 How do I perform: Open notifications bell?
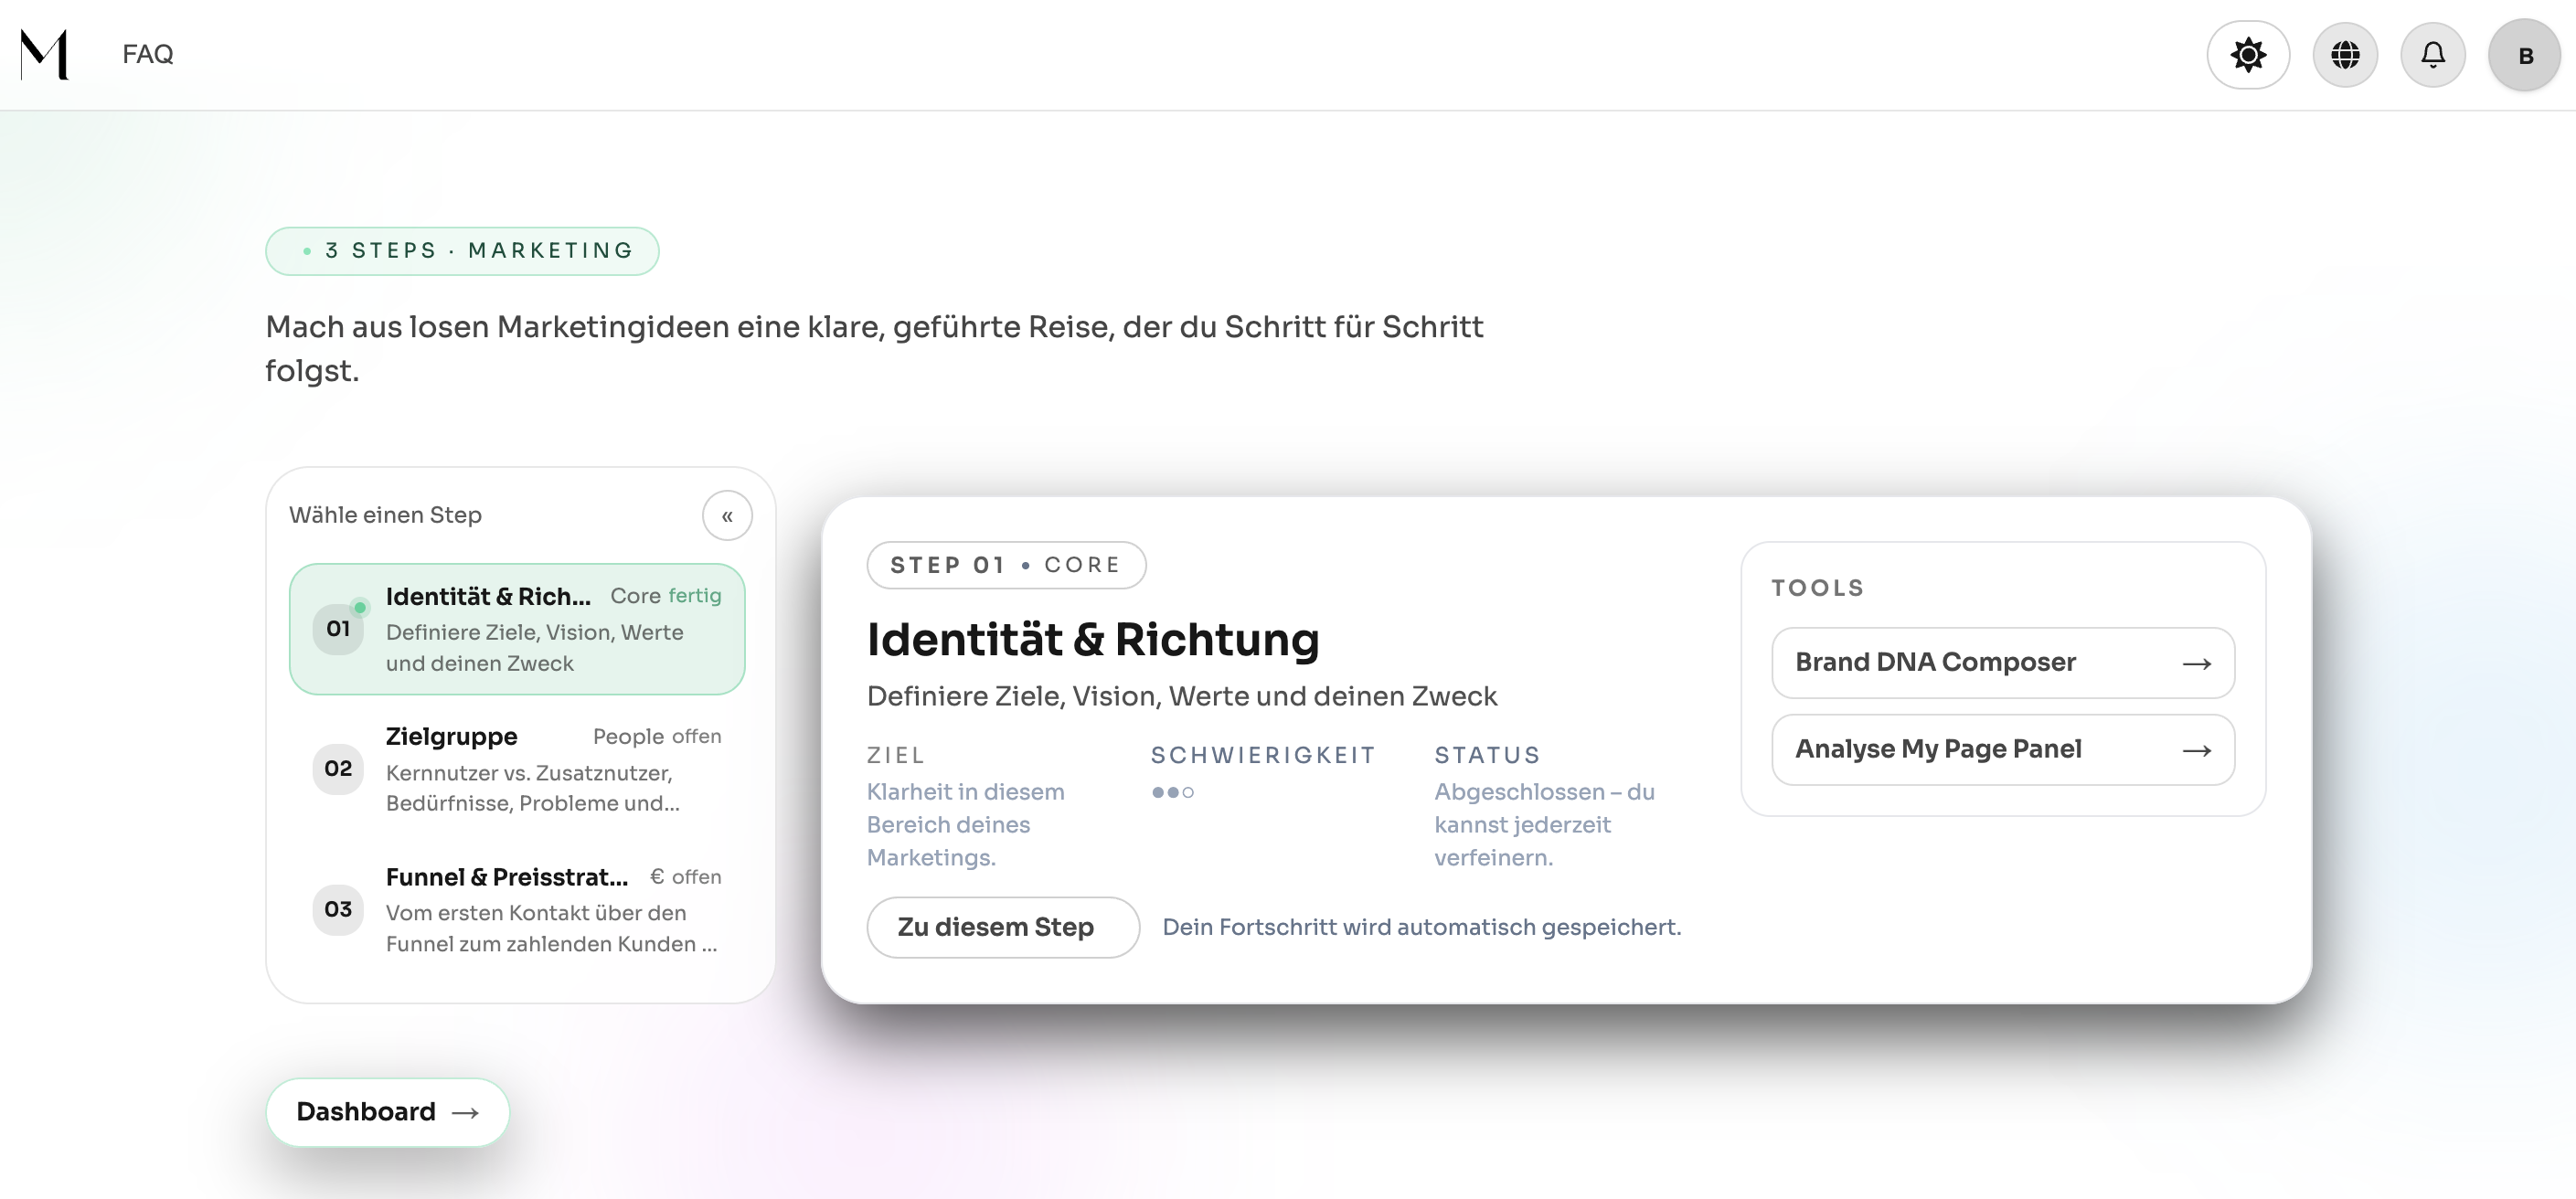click(x=2433, y=55)
